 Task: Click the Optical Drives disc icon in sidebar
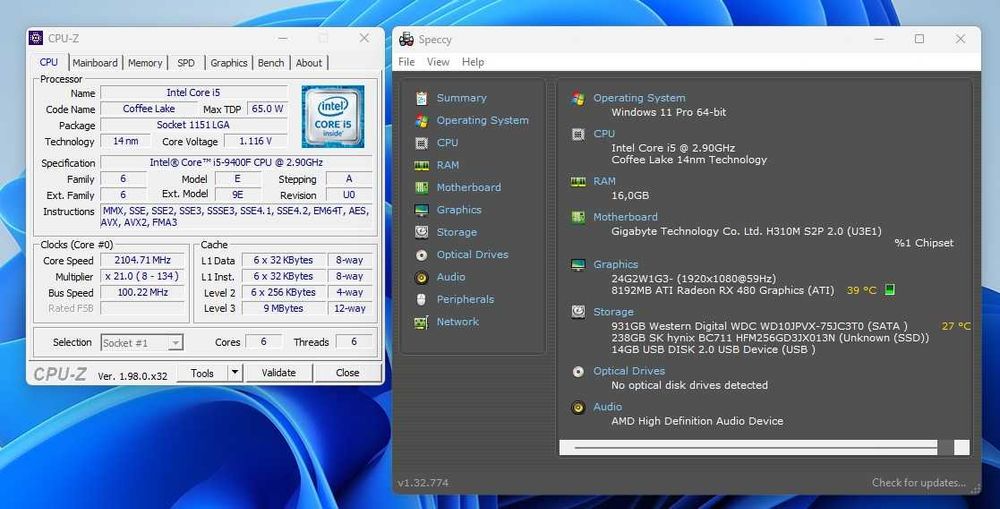coord(422,255)
